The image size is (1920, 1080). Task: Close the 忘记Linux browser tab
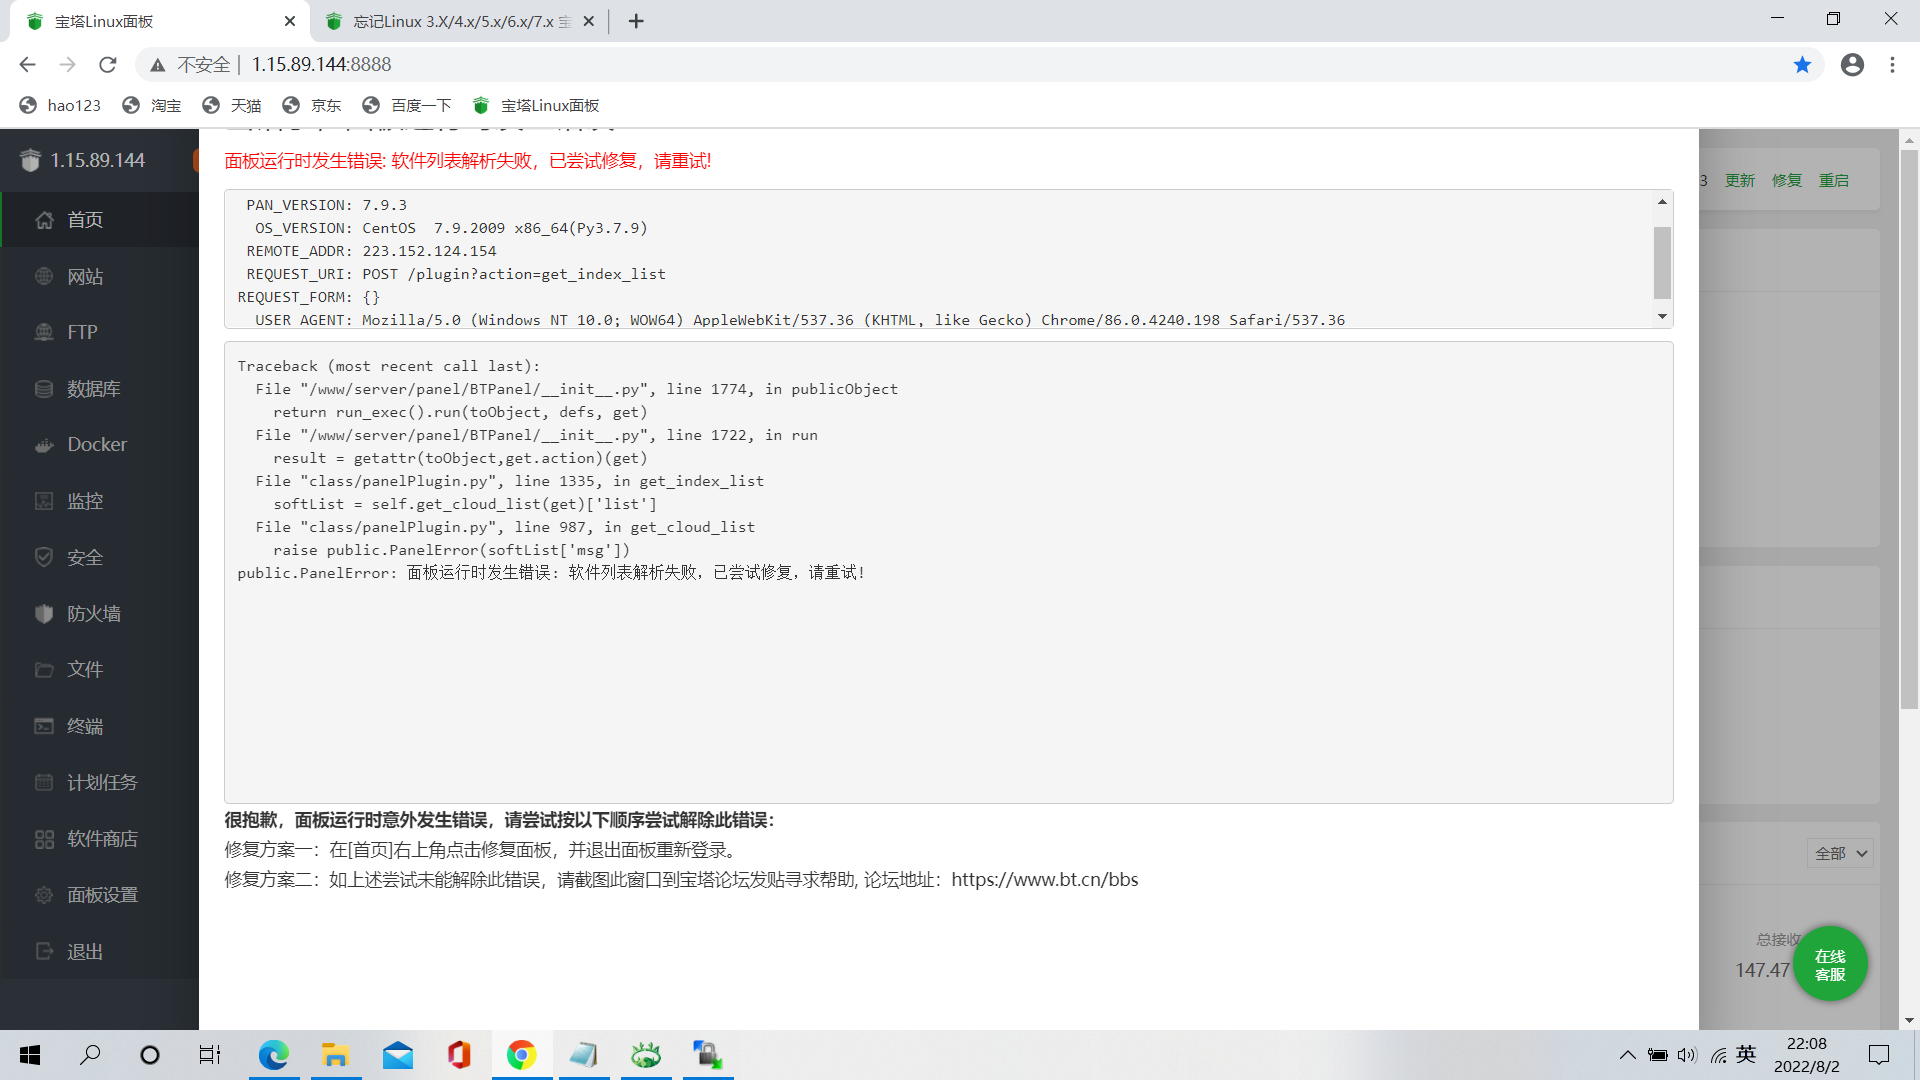tap(588, 21)
